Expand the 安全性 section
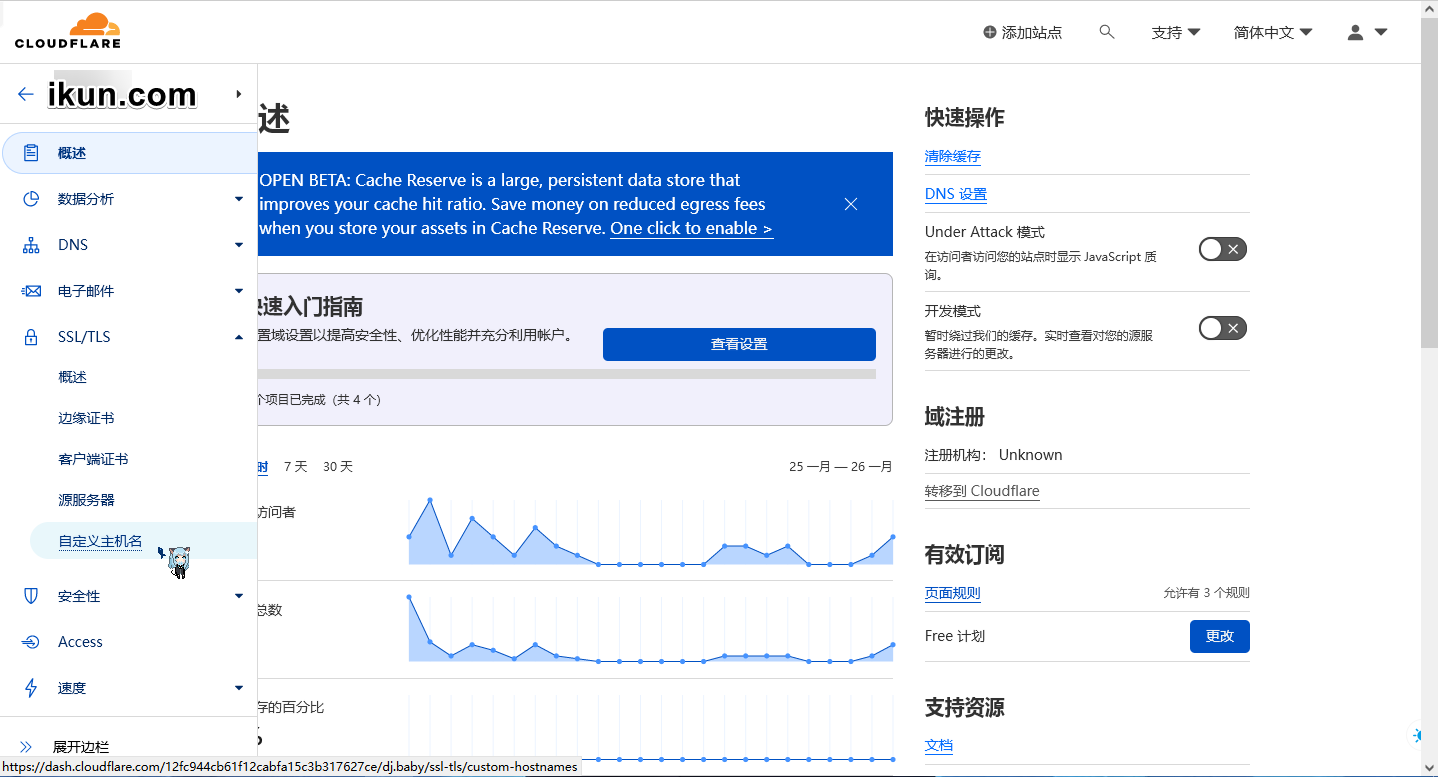The image size is (1438, 777). pyautogui.click(x=239, y=596)
